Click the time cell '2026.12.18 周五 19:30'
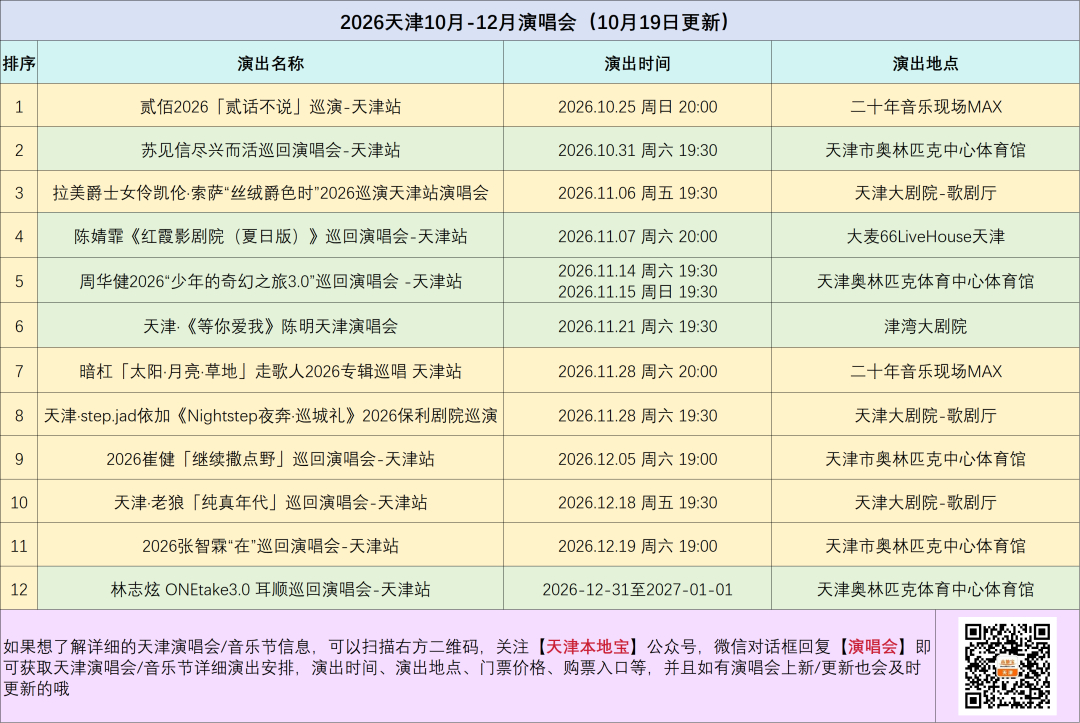The image size is (1080, 723). (637, 503)
